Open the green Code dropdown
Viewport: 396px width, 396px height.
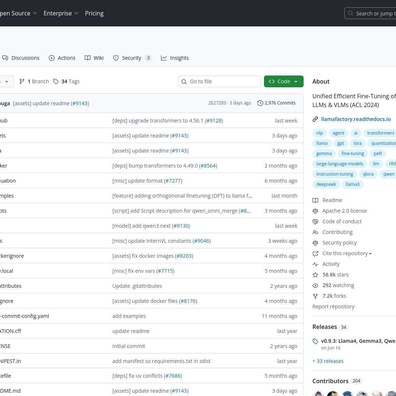tap(284, 81)
